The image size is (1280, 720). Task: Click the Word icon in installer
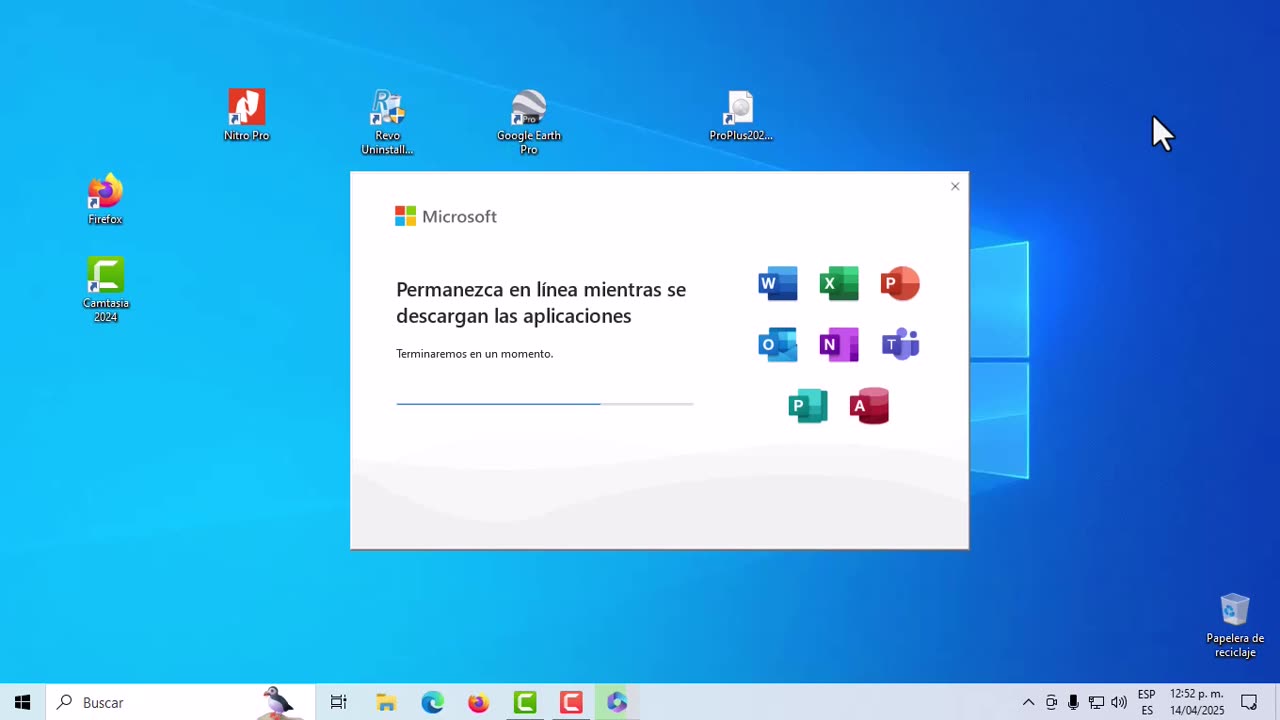coord(778,284)
